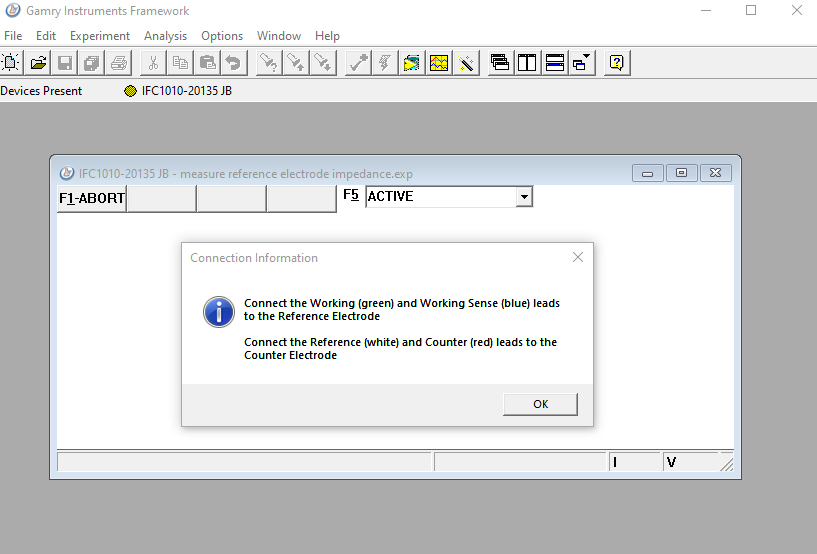
Task: Click the blue information icon in dialog
Action: 219,312
